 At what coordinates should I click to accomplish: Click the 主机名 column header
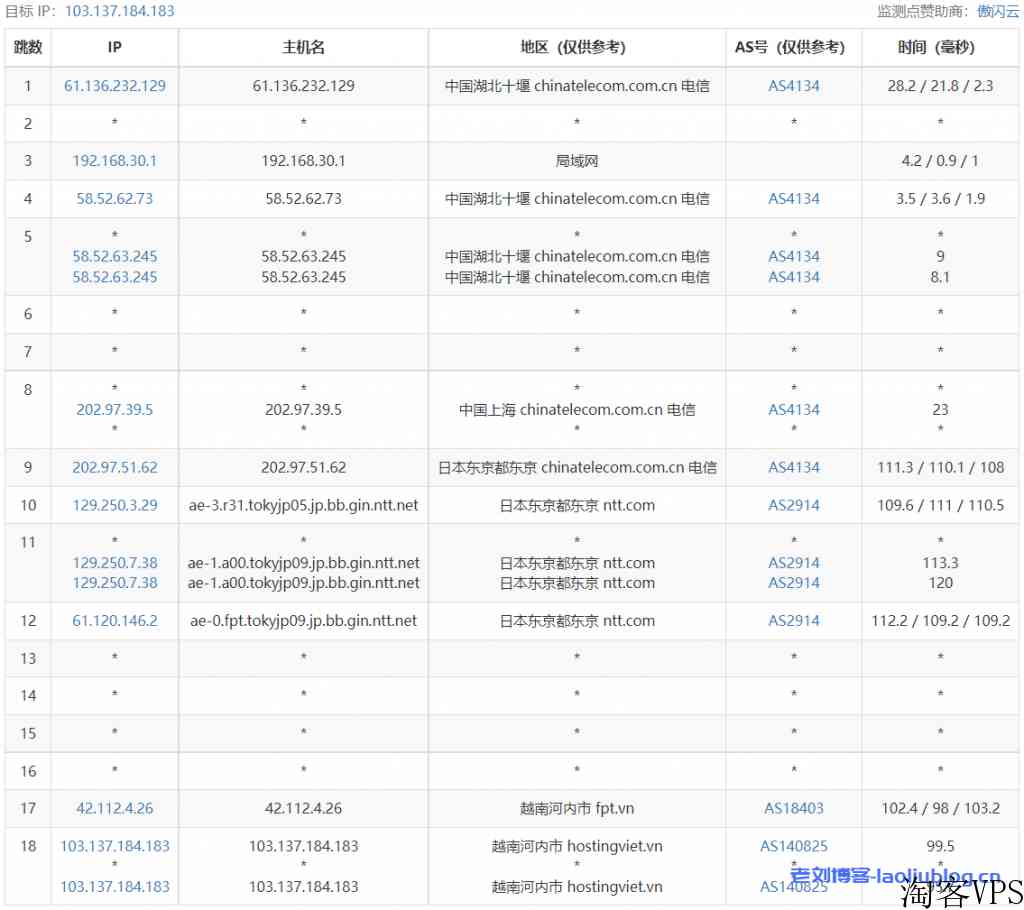point(304,47)
